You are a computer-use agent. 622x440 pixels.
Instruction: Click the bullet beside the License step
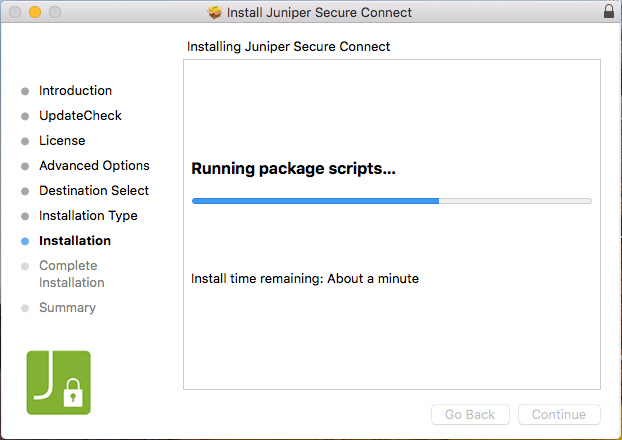coord(25,141)
